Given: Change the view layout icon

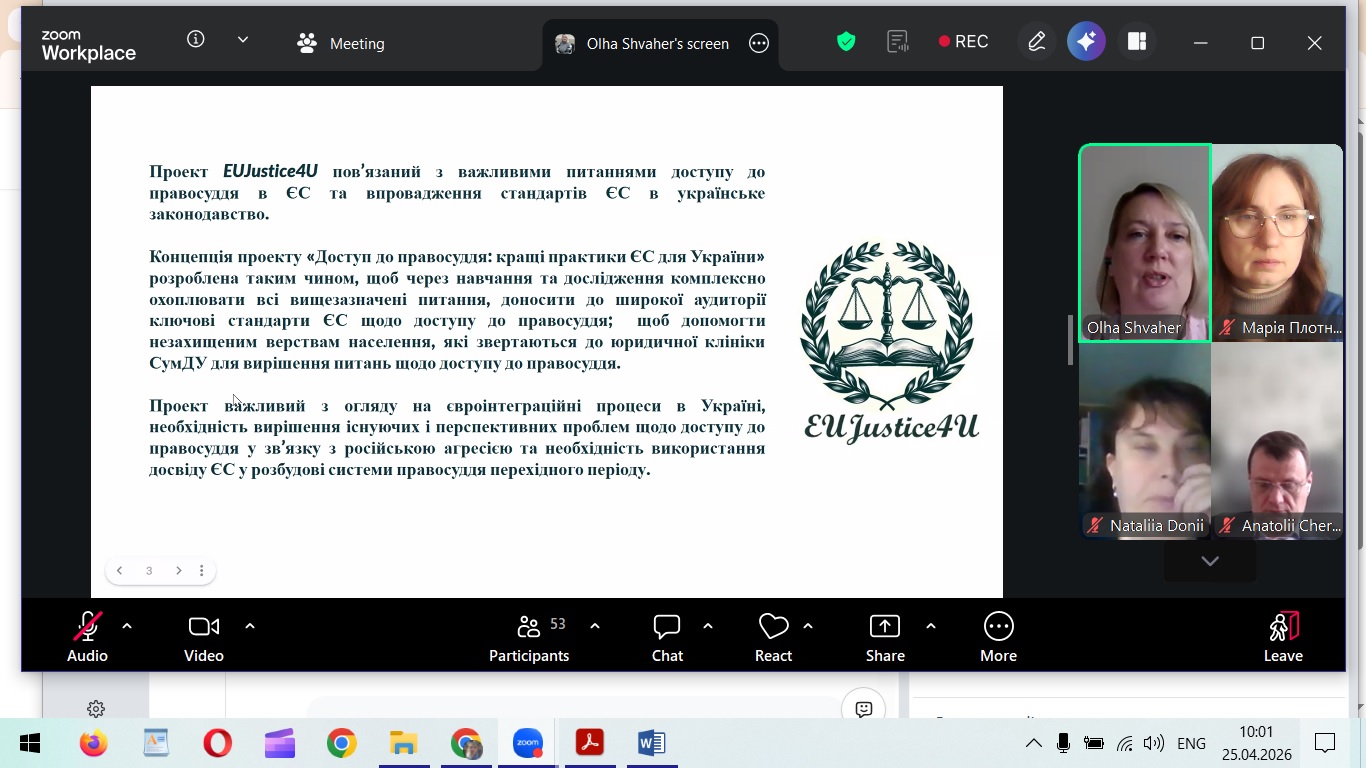Looking at the screenshot, I should pos(1137,42).
